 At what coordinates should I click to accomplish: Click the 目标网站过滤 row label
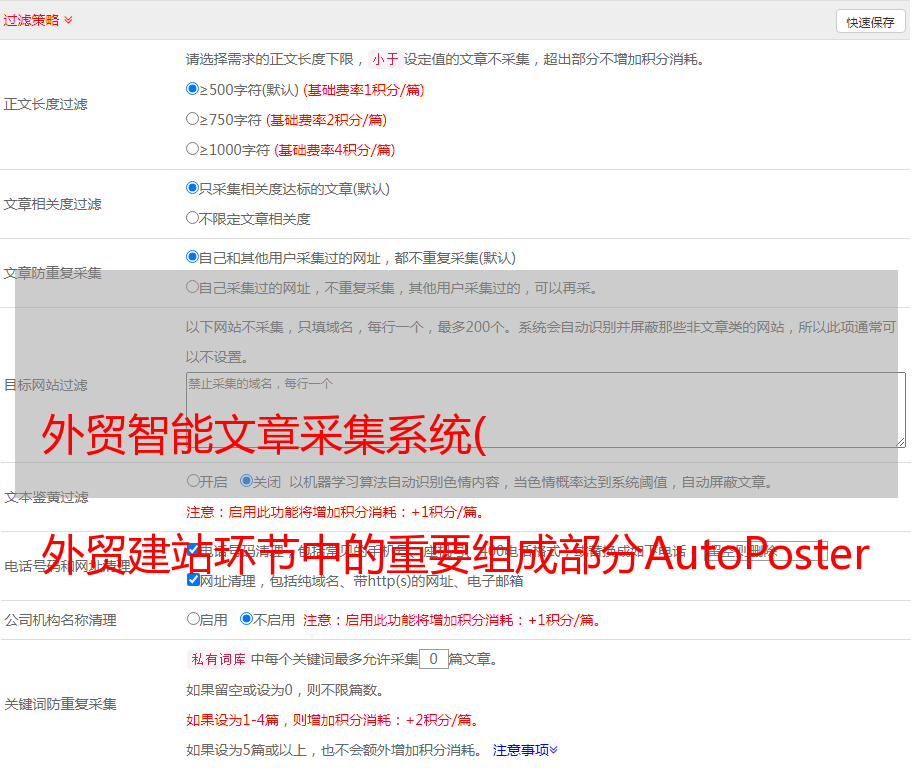[45, 385]
